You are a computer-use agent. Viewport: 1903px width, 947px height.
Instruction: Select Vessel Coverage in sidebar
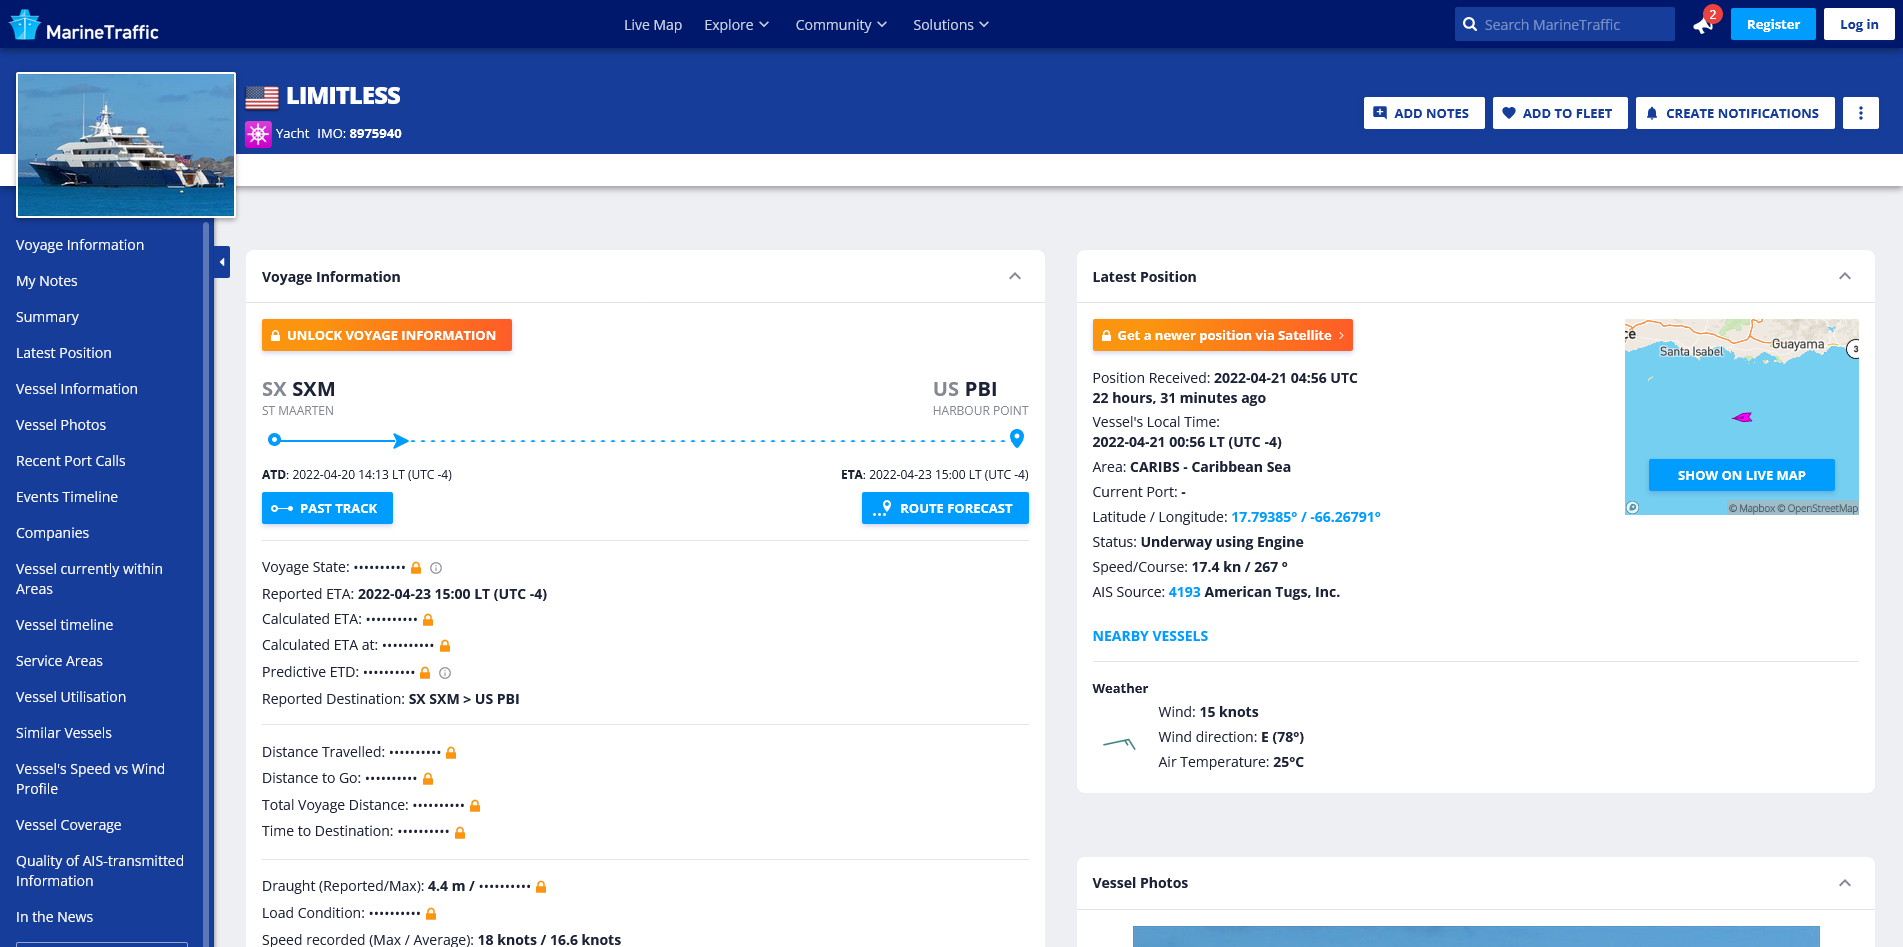click(x=69, y=825)
